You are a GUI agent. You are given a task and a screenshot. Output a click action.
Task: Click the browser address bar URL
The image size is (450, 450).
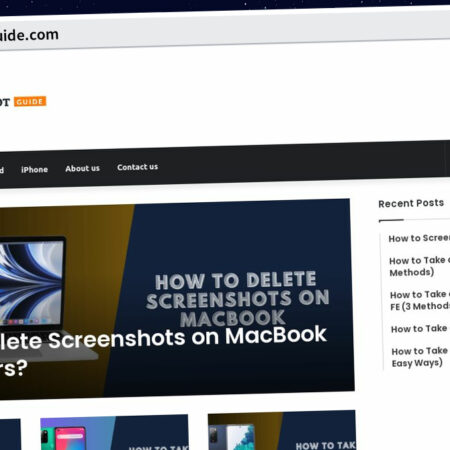coord(29,35)
